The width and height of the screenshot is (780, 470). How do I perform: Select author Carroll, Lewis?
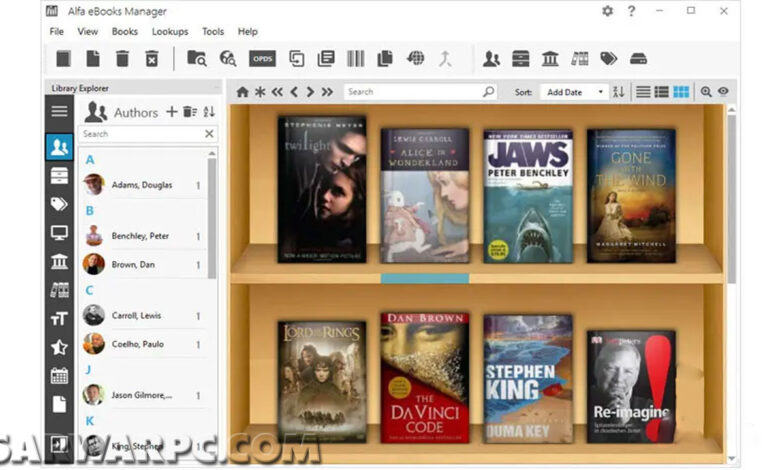143,315
